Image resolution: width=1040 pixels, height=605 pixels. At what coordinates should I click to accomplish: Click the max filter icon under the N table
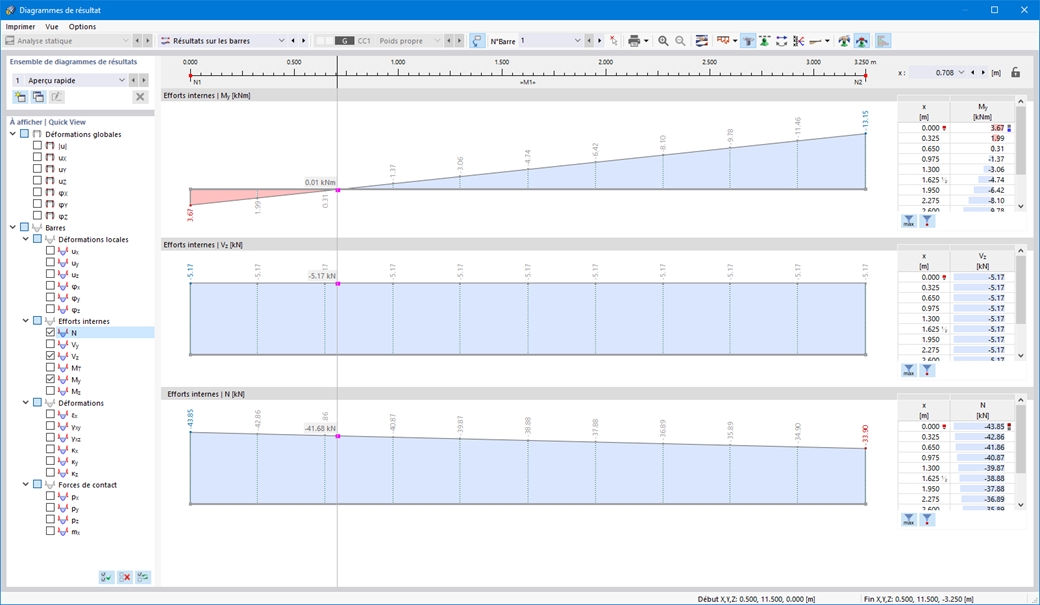click(908, 518)
